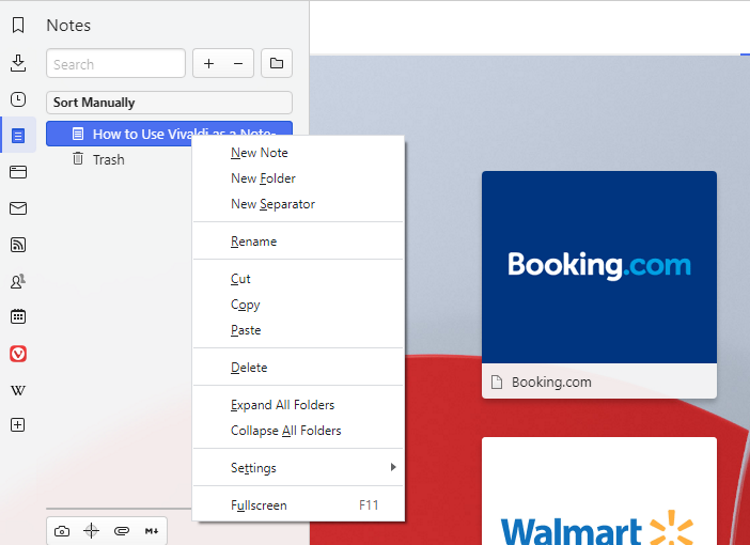The height and width of the screenshot is (545, 750).
Task: Select Paste in the context menu
Action: (x=298, y=330)
